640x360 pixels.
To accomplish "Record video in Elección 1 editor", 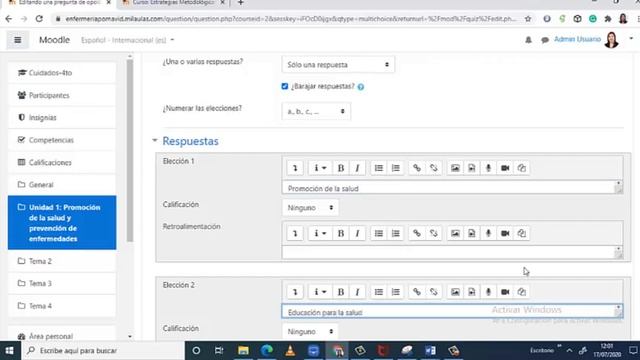I will click(x=505, y=168).
